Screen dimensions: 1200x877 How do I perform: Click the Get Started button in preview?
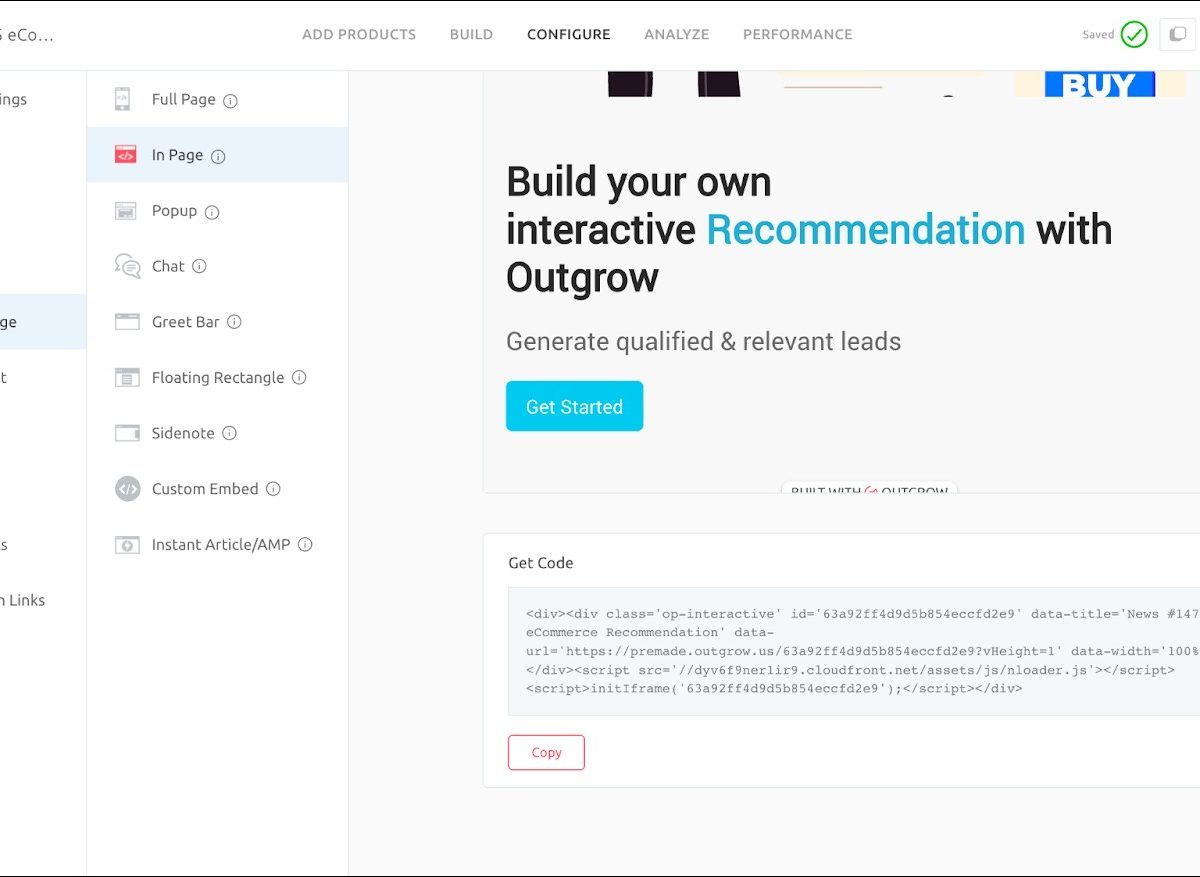[x=574, y=406]
